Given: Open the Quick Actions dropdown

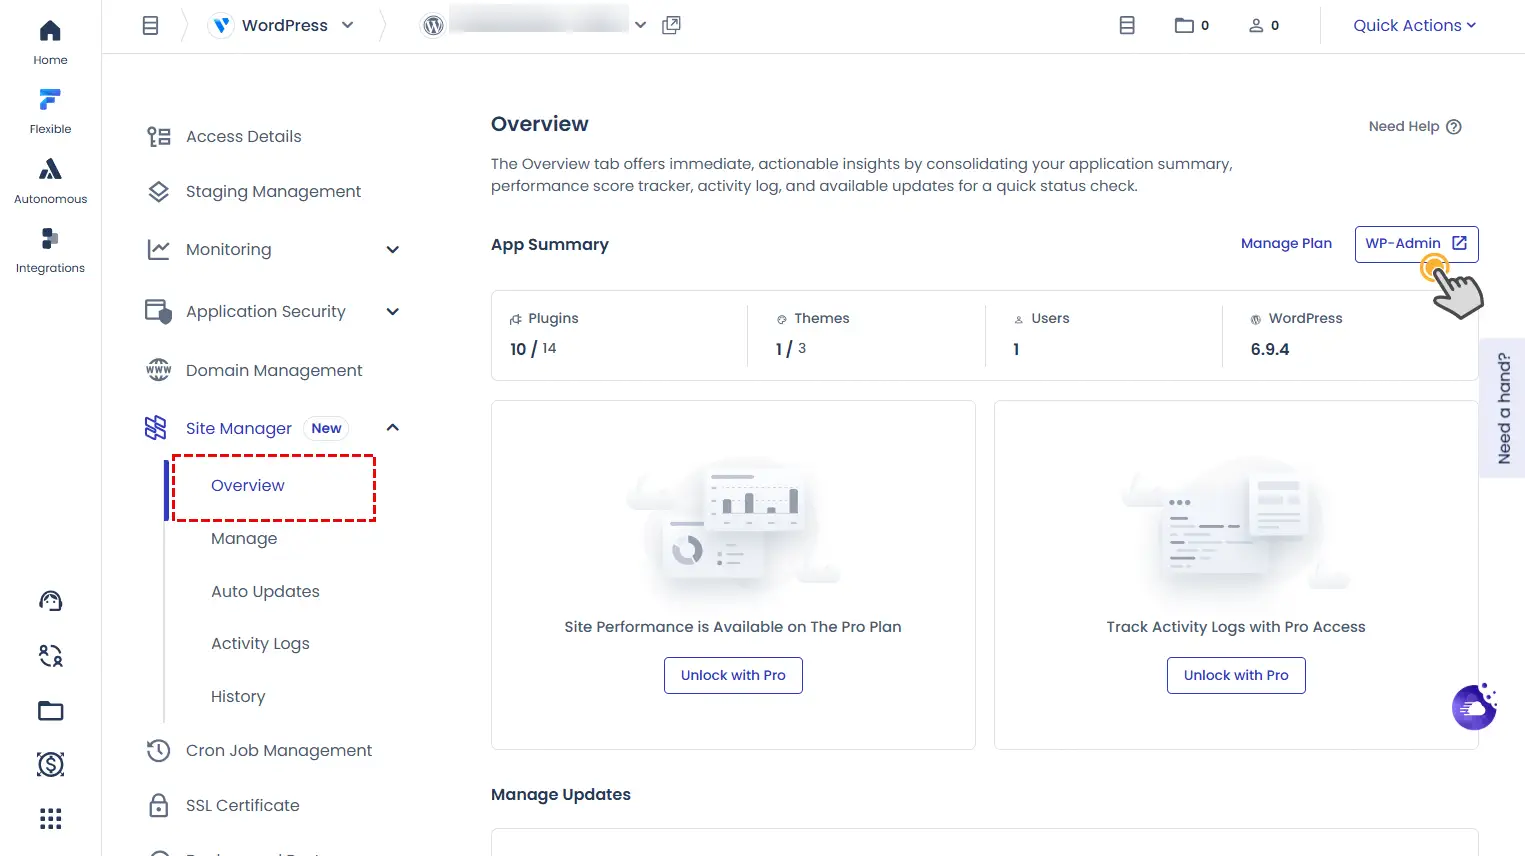Looking at the screenshot, I should (x=1414, y=25).
